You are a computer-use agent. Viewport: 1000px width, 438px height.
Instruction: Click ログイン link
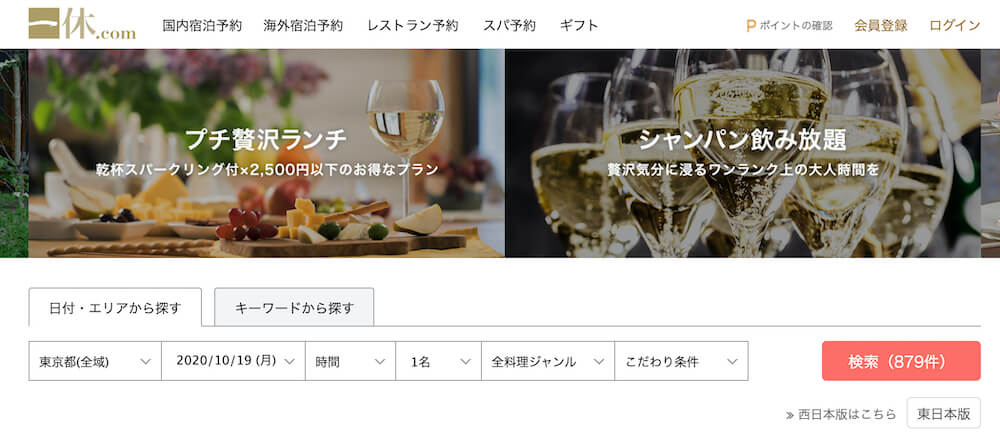(955, 26)
